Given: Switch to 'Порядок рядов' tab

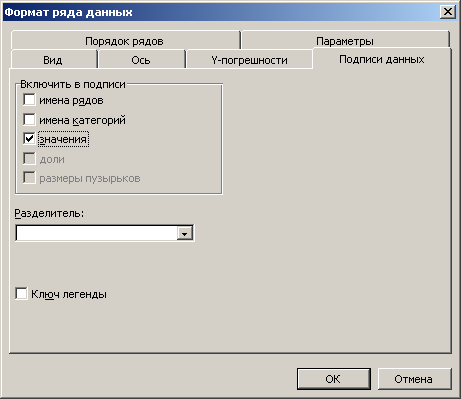Looking at the screenshot, I should click(125, 41).
